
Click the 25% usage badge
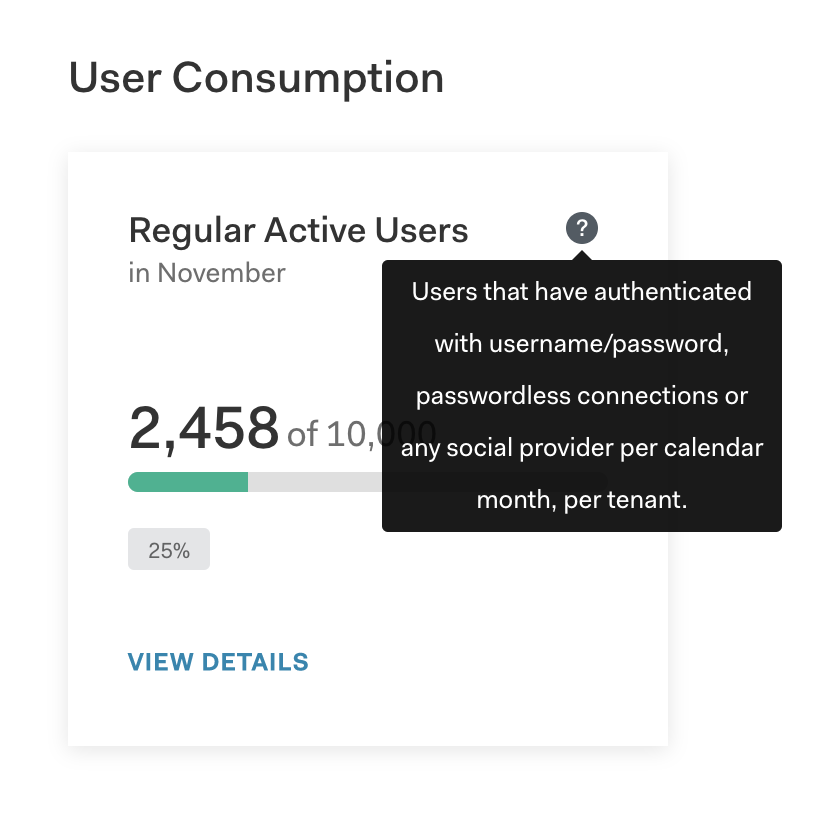[x=169, y=549]
